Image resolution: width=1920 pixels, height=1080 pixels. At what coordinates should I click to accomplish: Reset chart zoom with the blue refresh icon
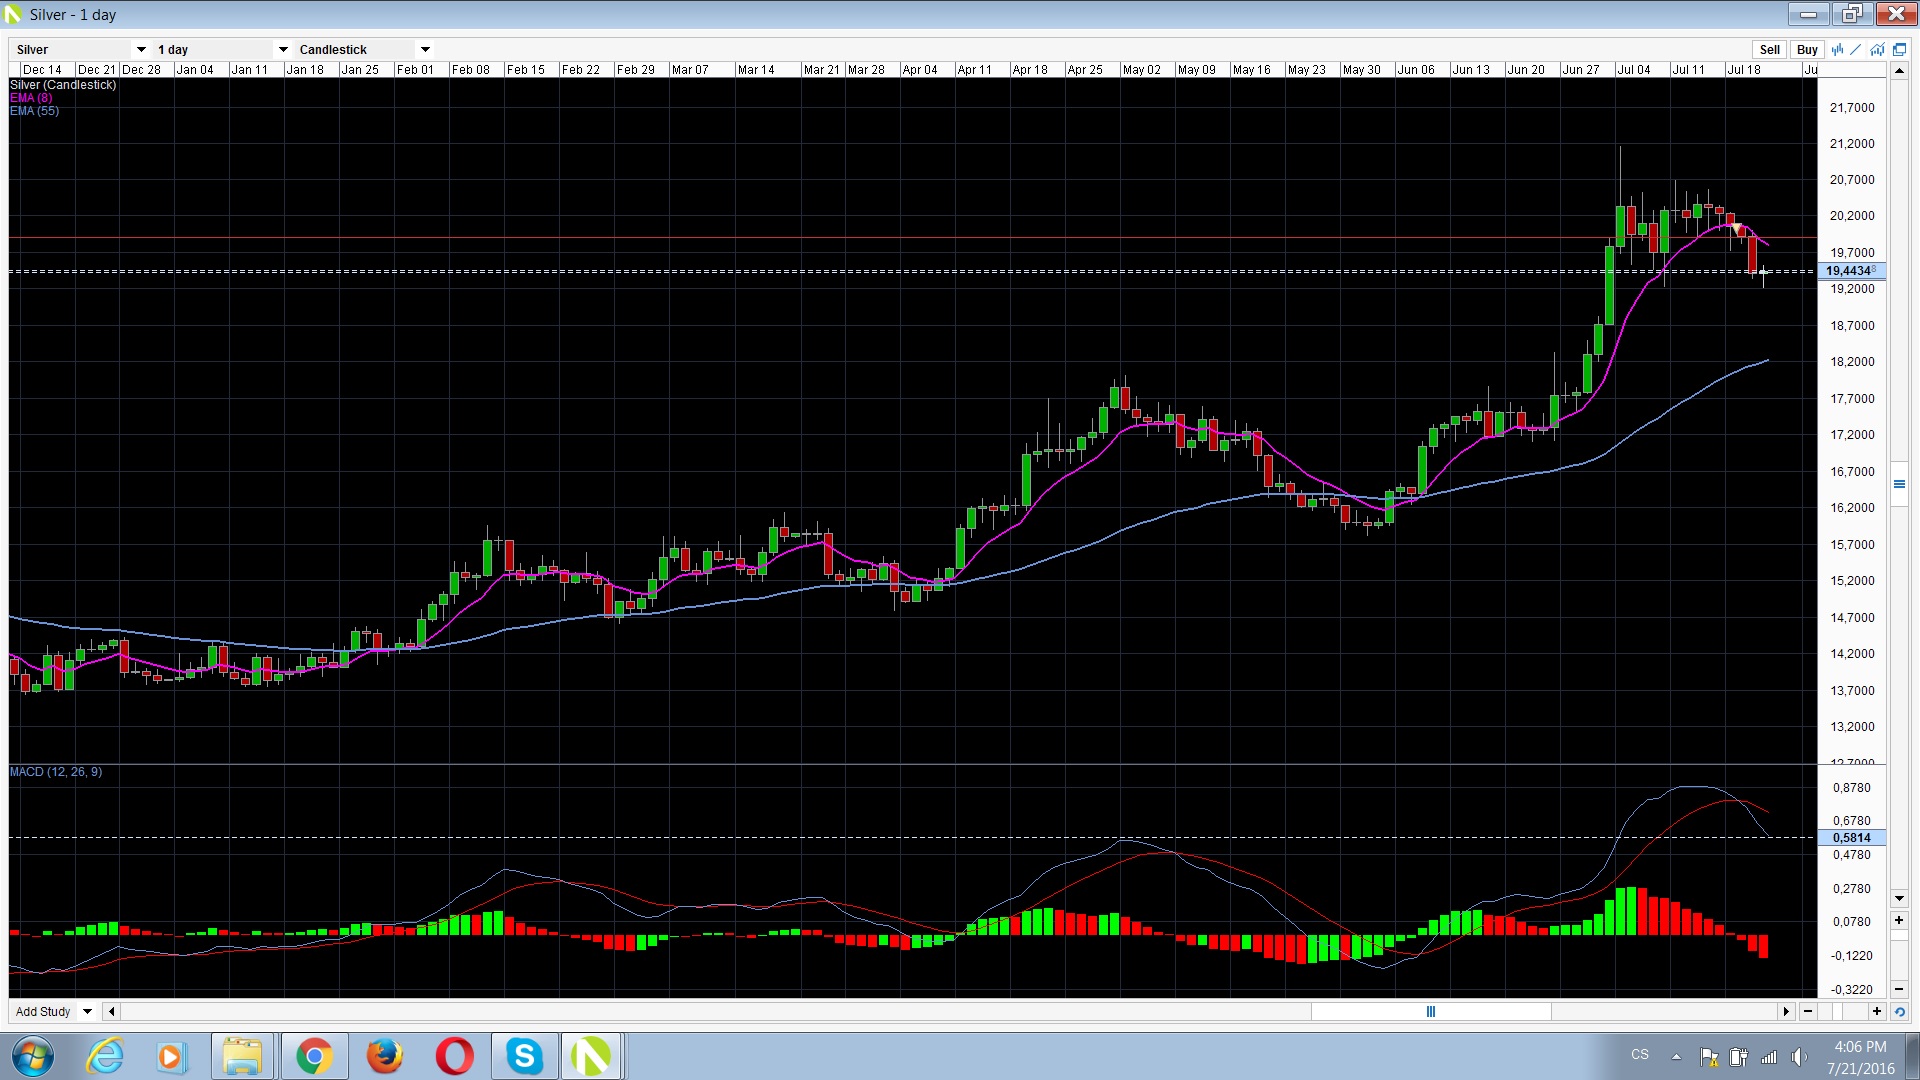1899,1012
